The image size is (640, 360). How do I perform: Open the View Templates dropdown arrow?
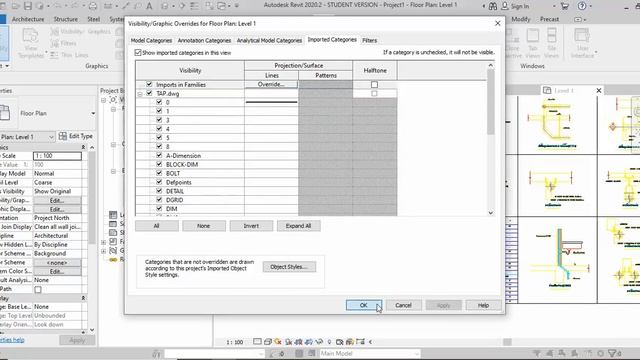point(46,52)
